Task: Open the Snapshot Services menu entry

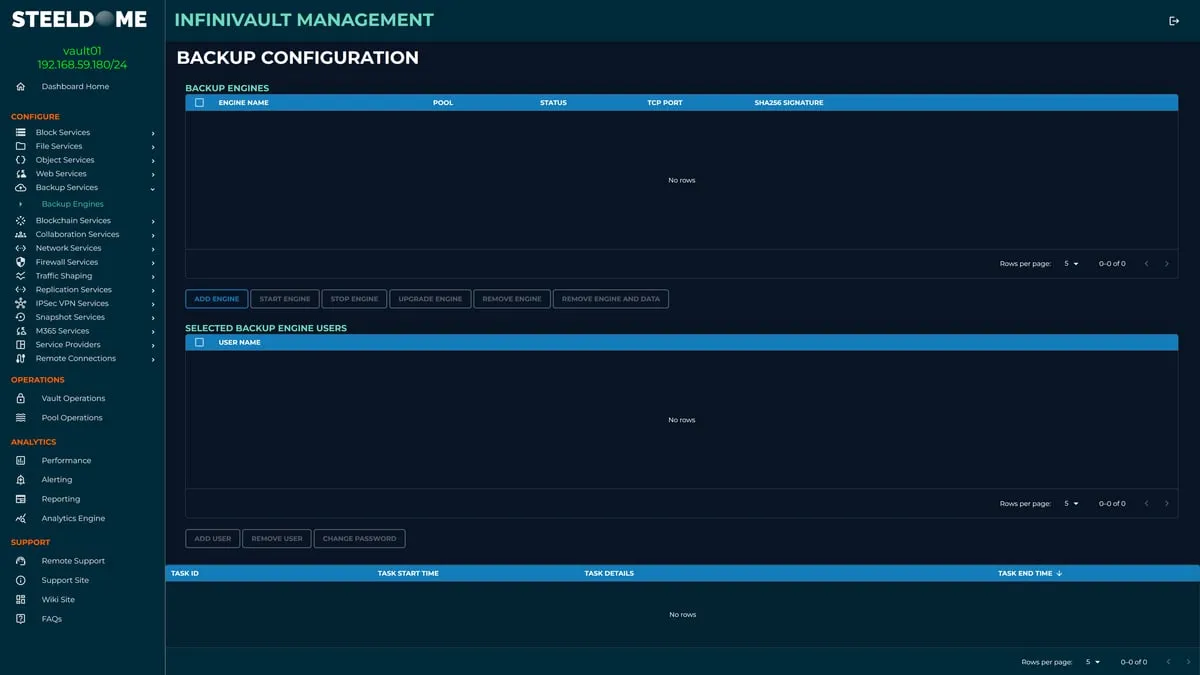Action: tap(21, 317)
